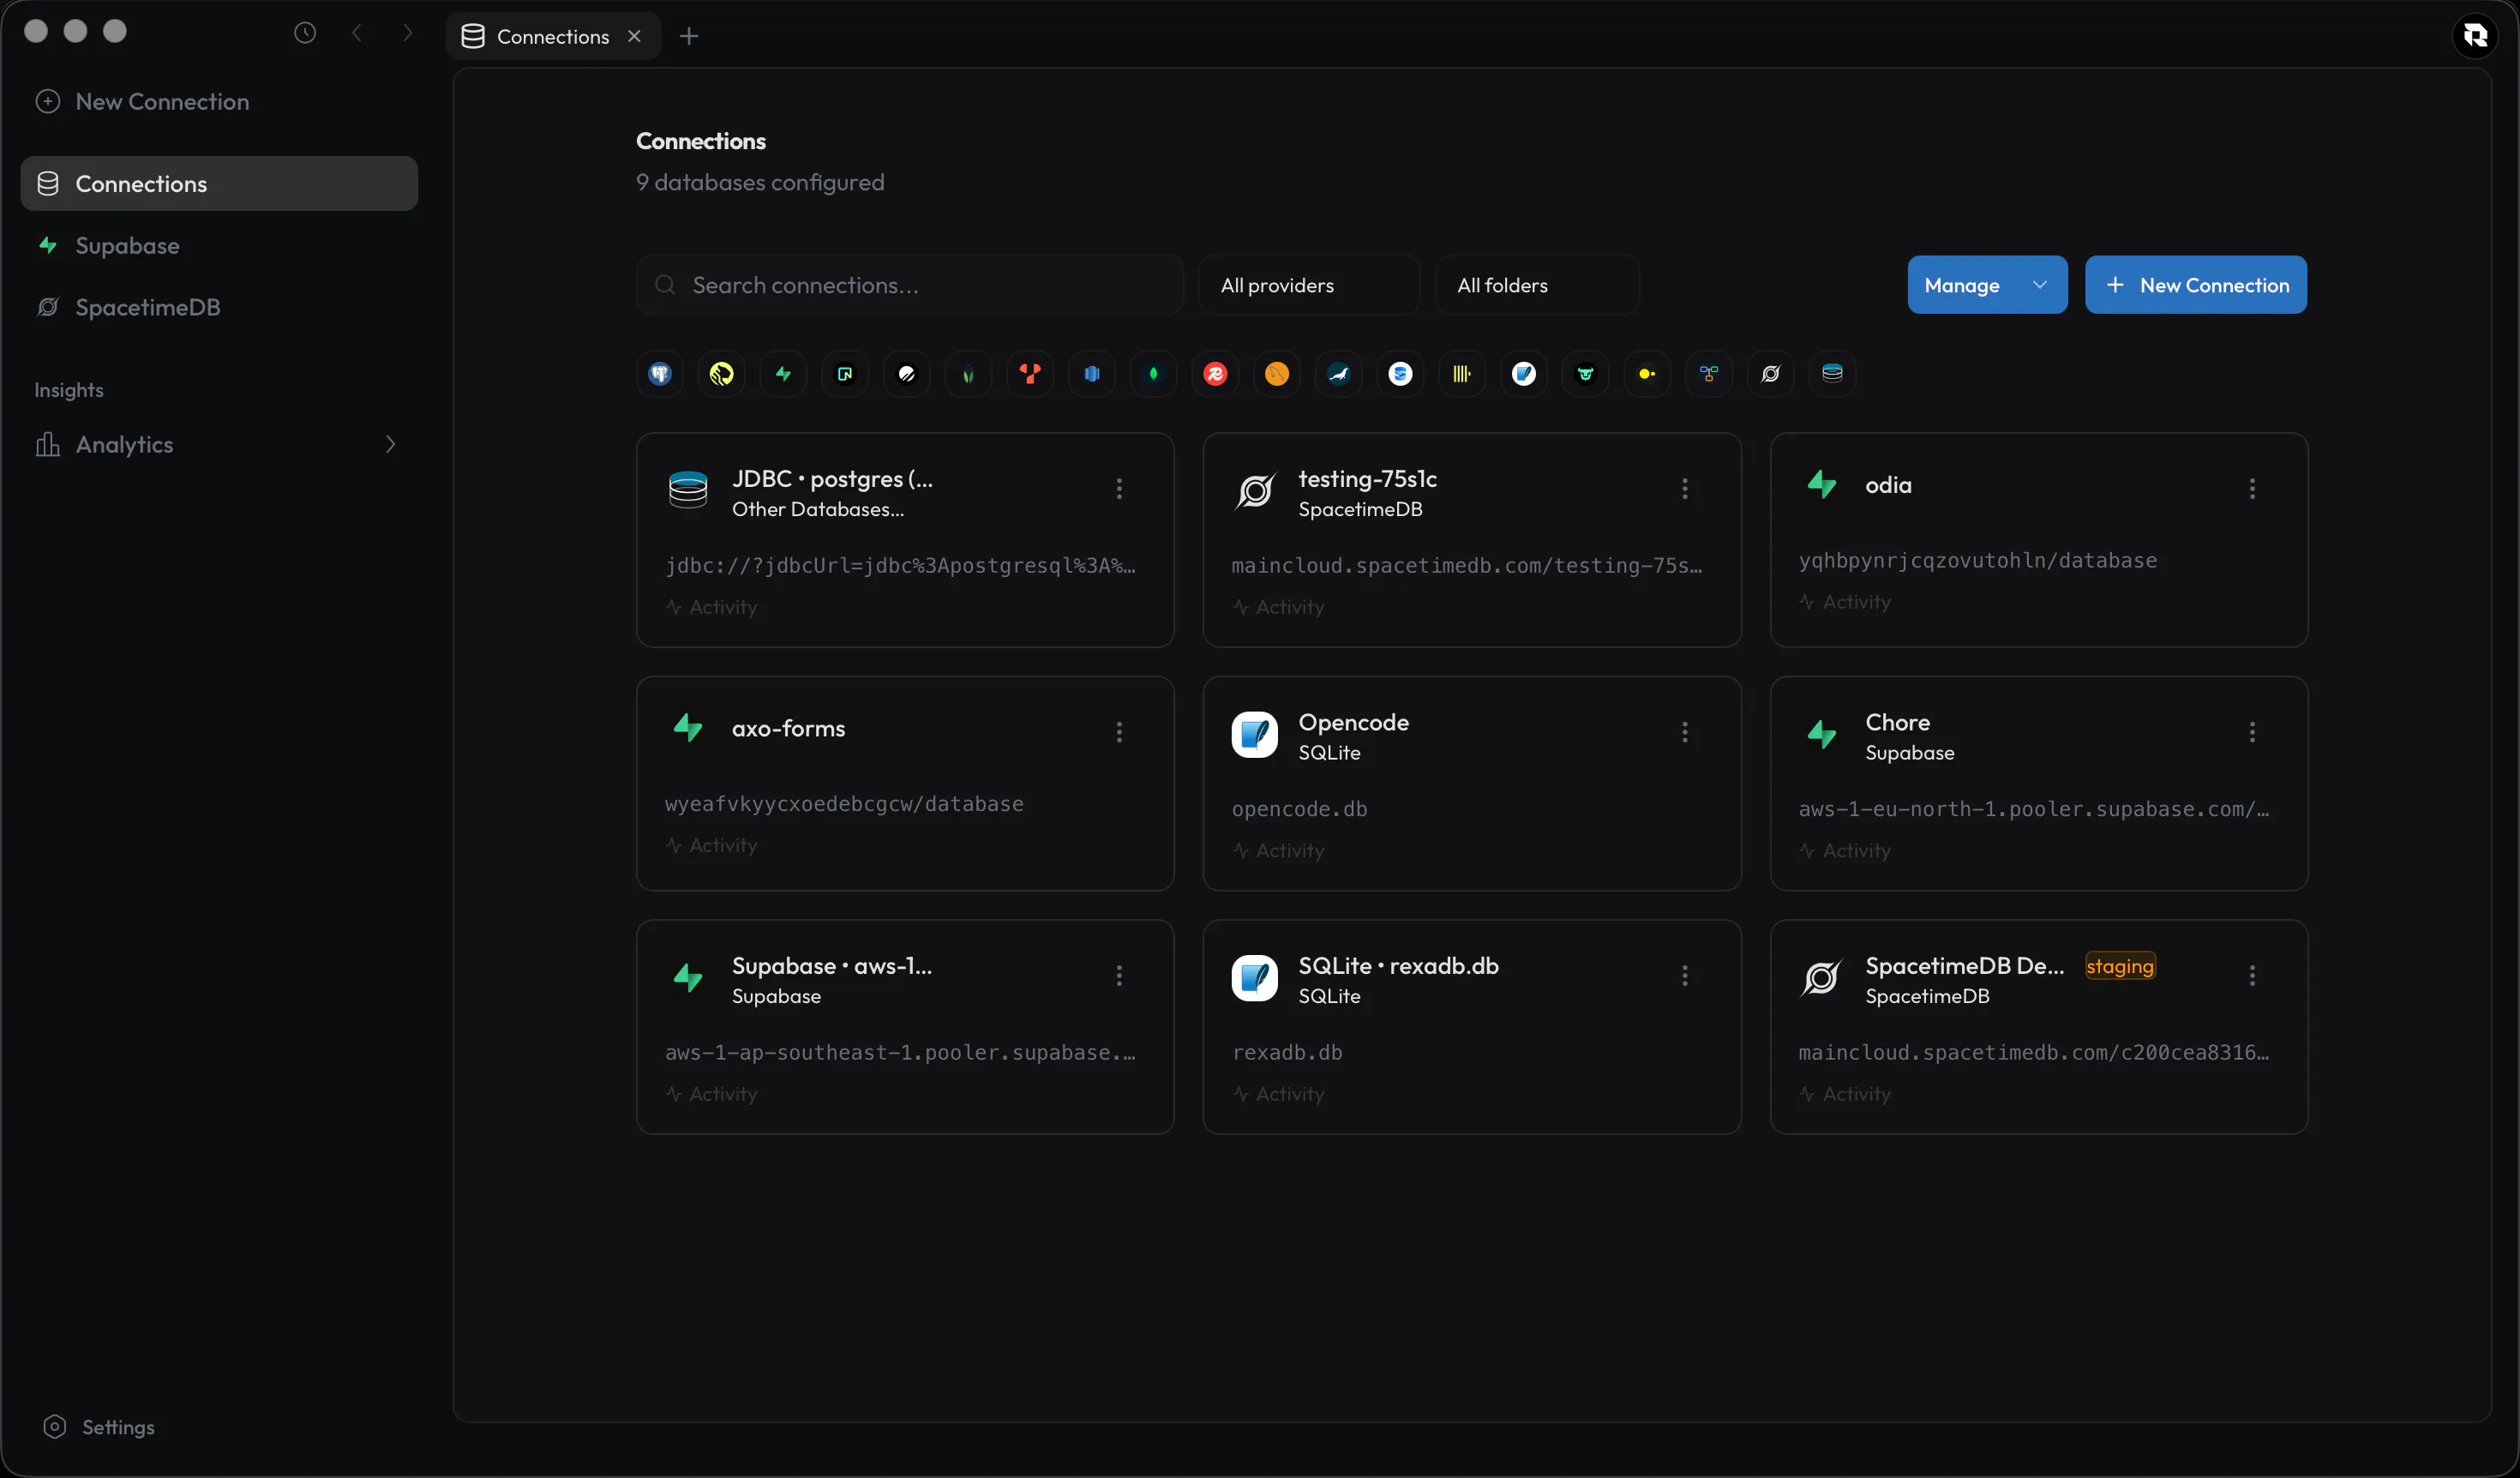The width and height of the screenshot is (2520, 1478).
Task: Open options menu for axo-forms card
Action: 1119,732
